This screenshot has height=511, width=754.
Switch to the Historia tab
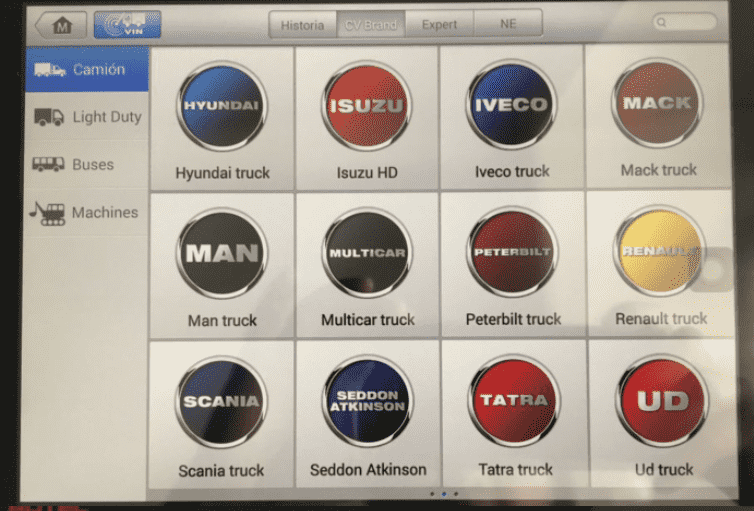[x=302, y=25]
